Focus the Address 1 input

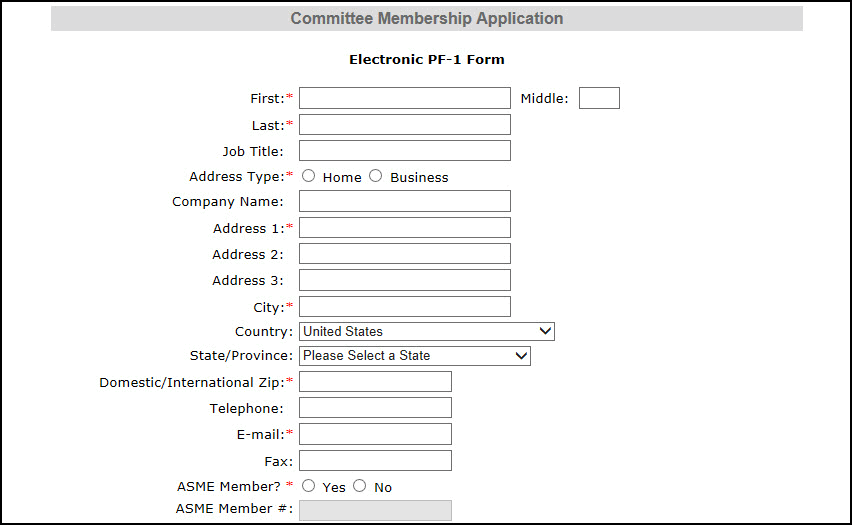pyautogui.click(x=404, y=228)
